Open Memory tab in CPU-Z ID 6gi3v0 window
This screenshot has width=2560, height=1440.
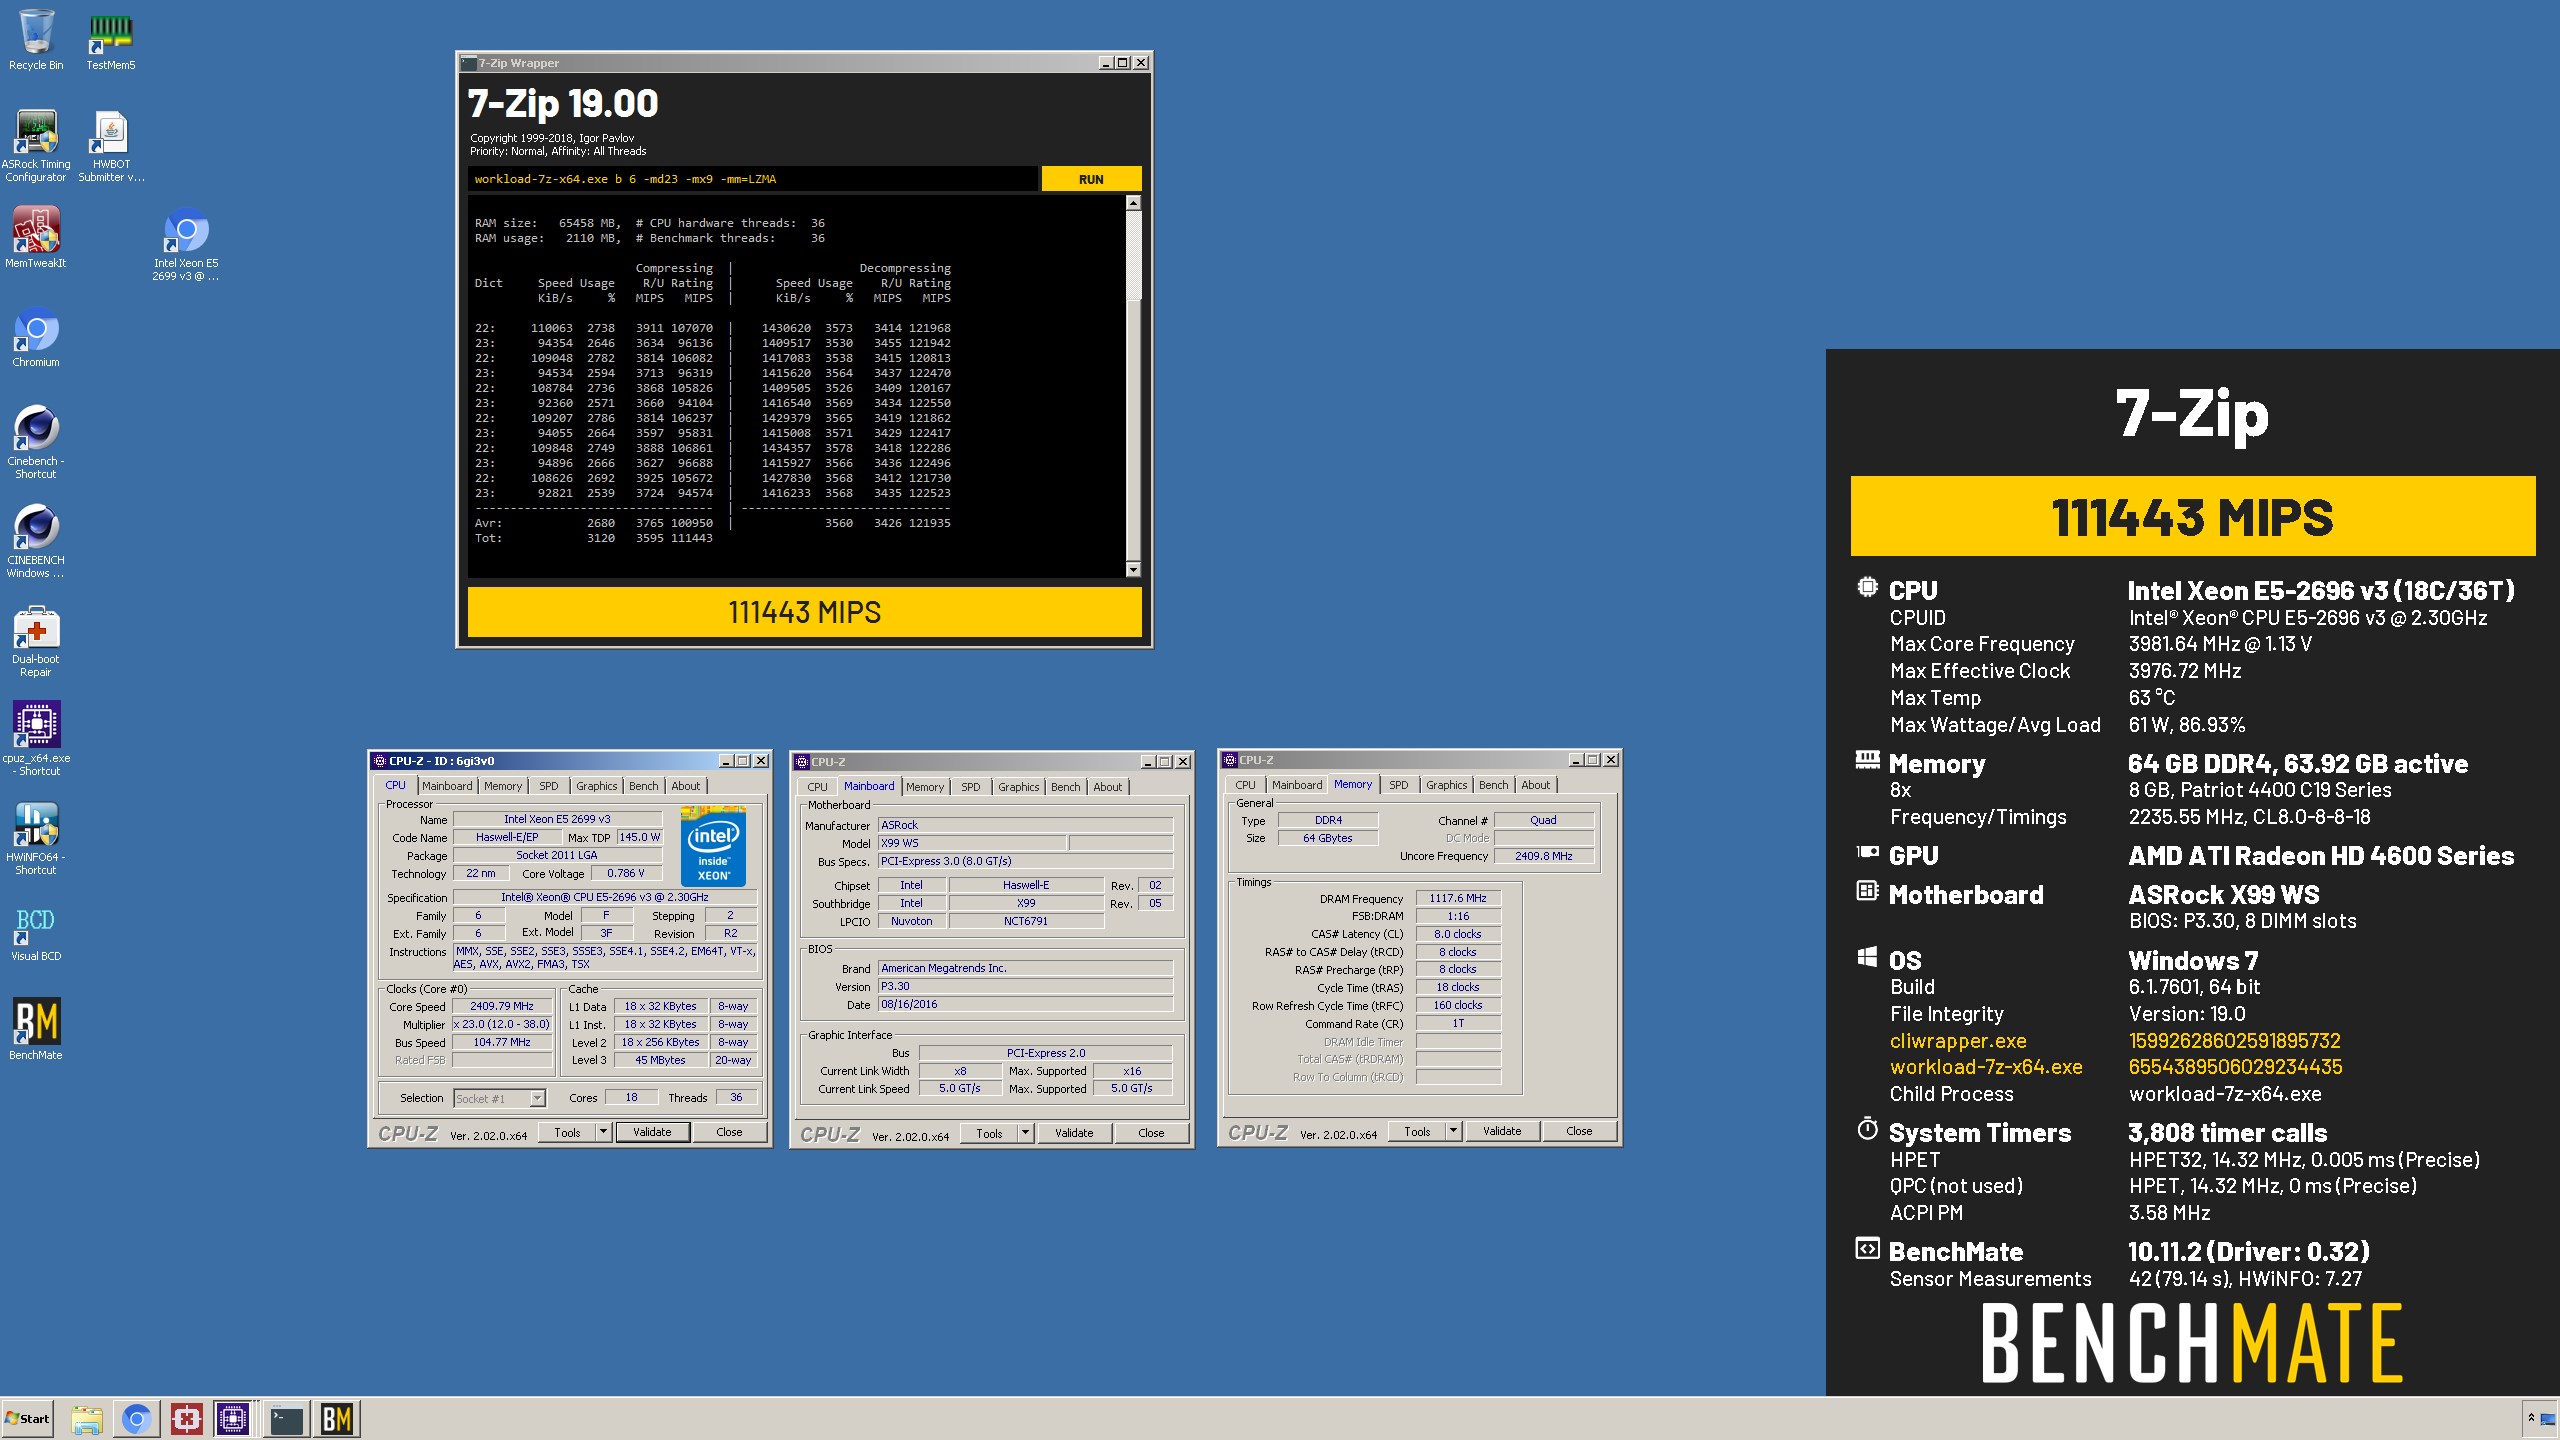click(x=503, y=786)
